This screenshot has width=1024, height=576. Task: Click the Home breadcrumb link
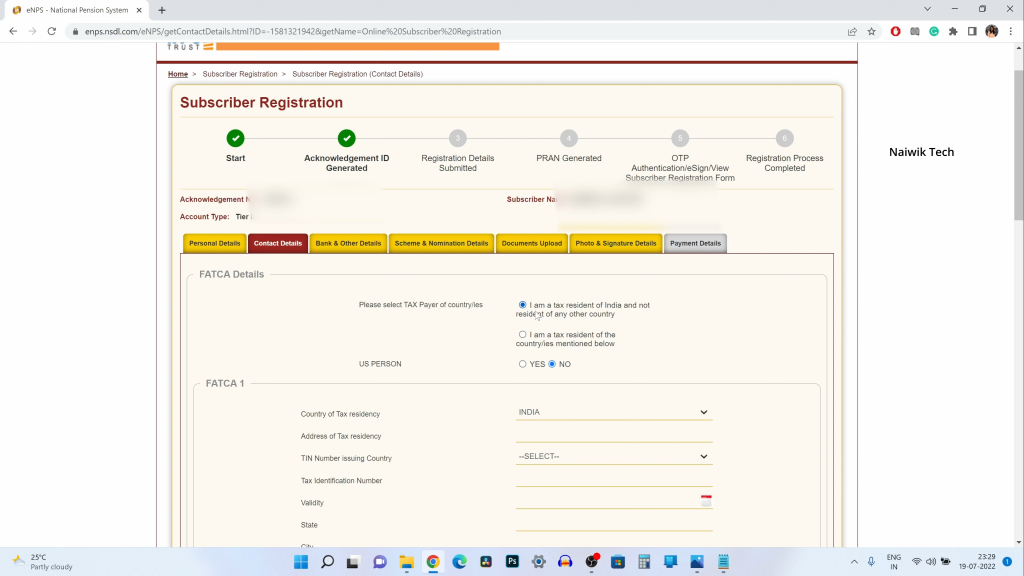click(x=177, y=73)
